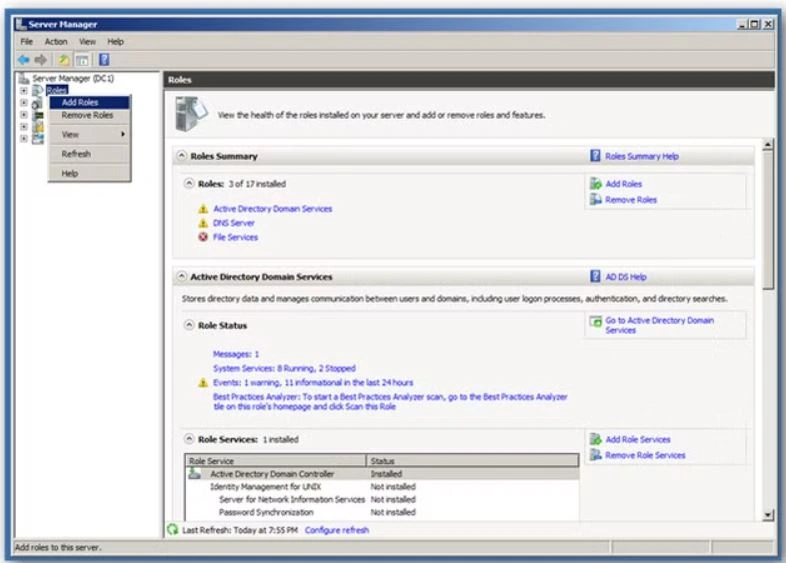Screen dimensions: 786x563
Task: Click the Storage node icon in tree
Action: (38, 138)
